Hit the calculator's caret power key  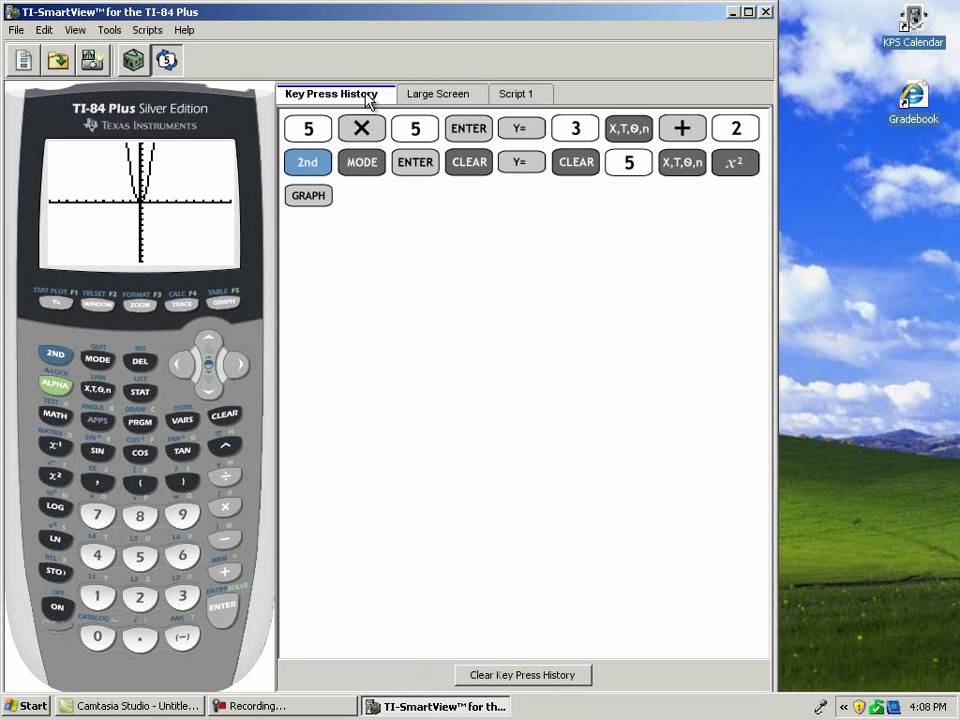[x=224, y=446]
